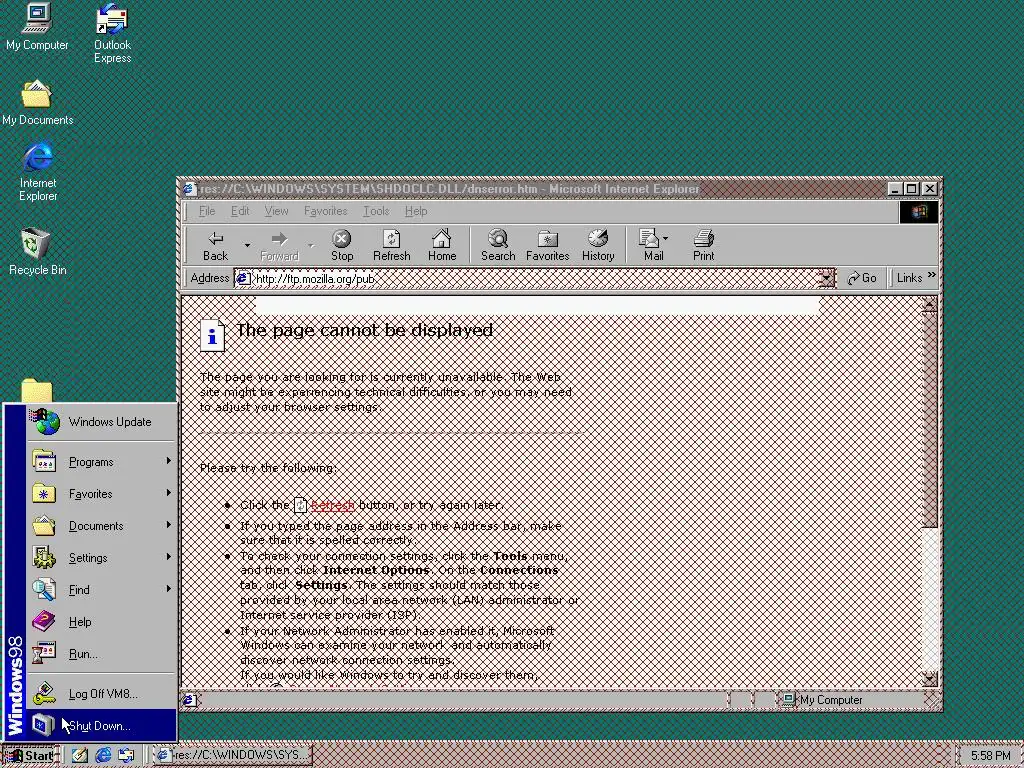Select the Internet Explorer taskbar button
The width and height of the screenshot is (1024, 768).
(x=232, y=756)
